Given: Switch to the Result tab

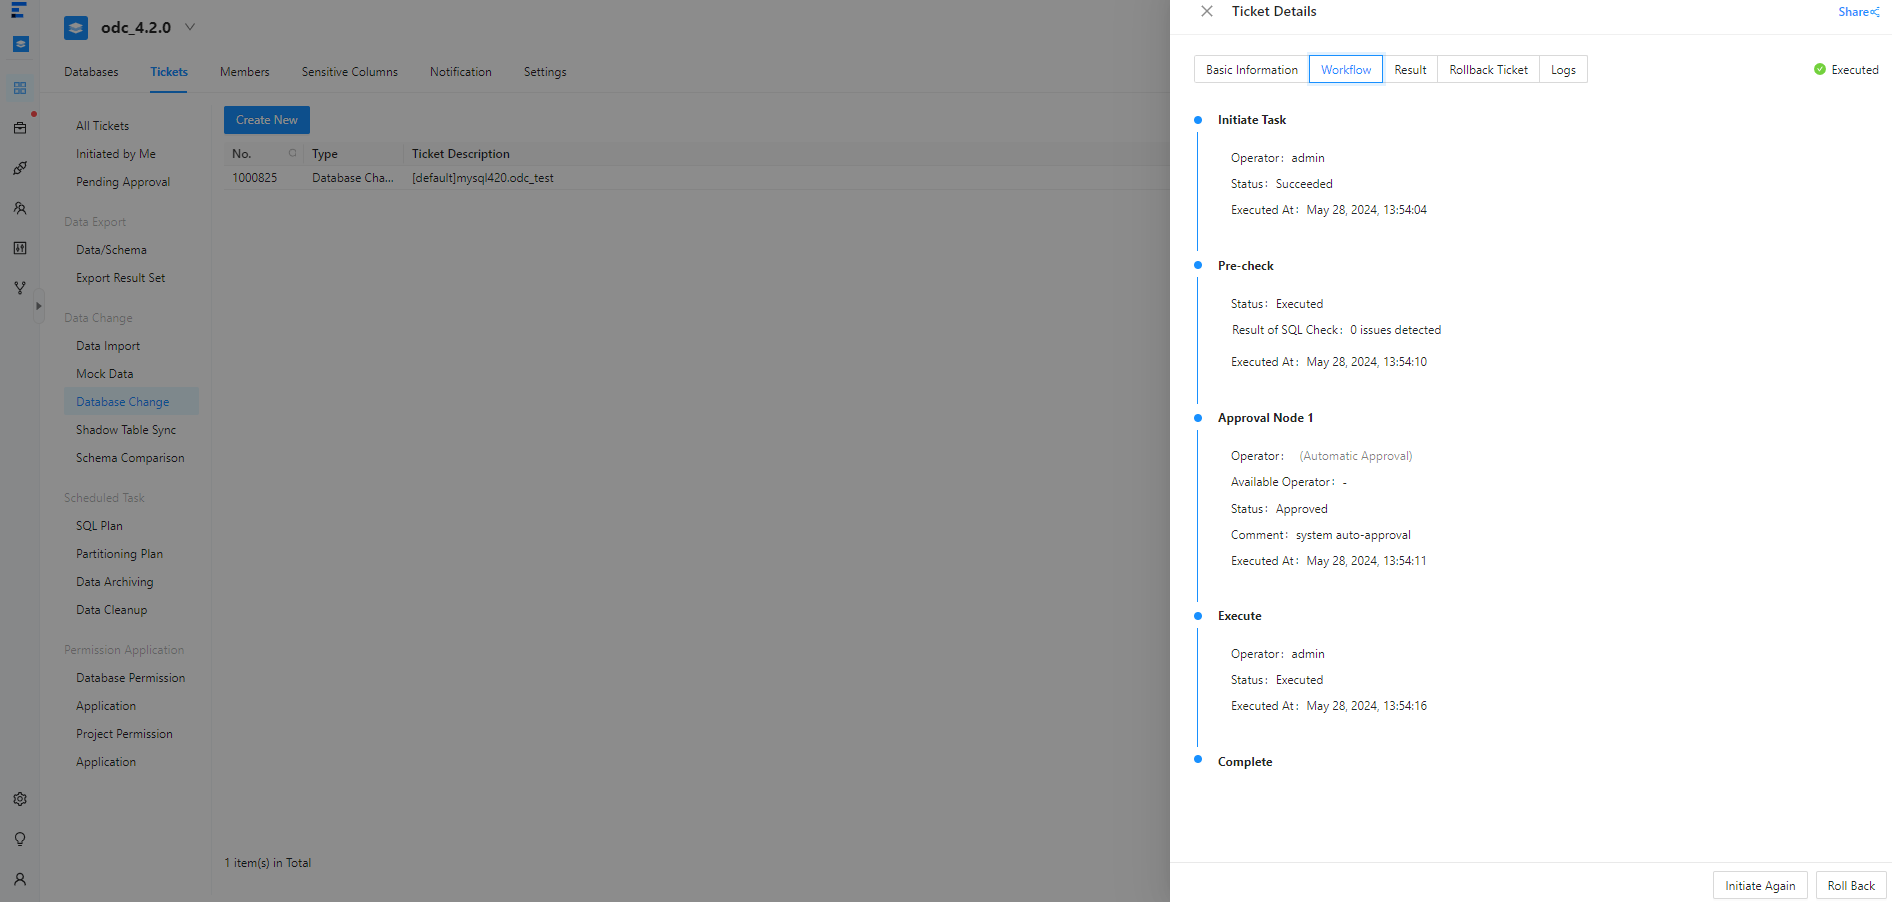Looking at the screenshot, I should pos(1410,70).
